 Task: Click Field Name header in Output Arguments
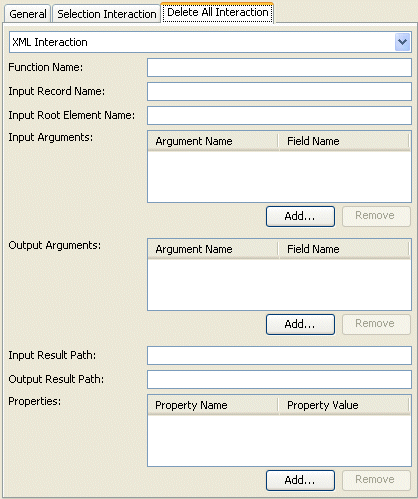(x=344, y=249)
